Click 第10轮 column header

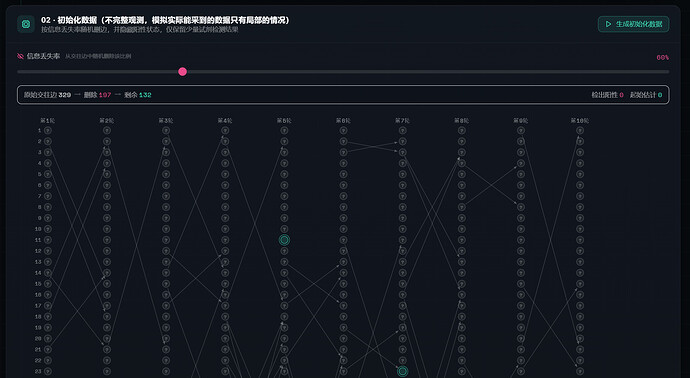point(580,121)
